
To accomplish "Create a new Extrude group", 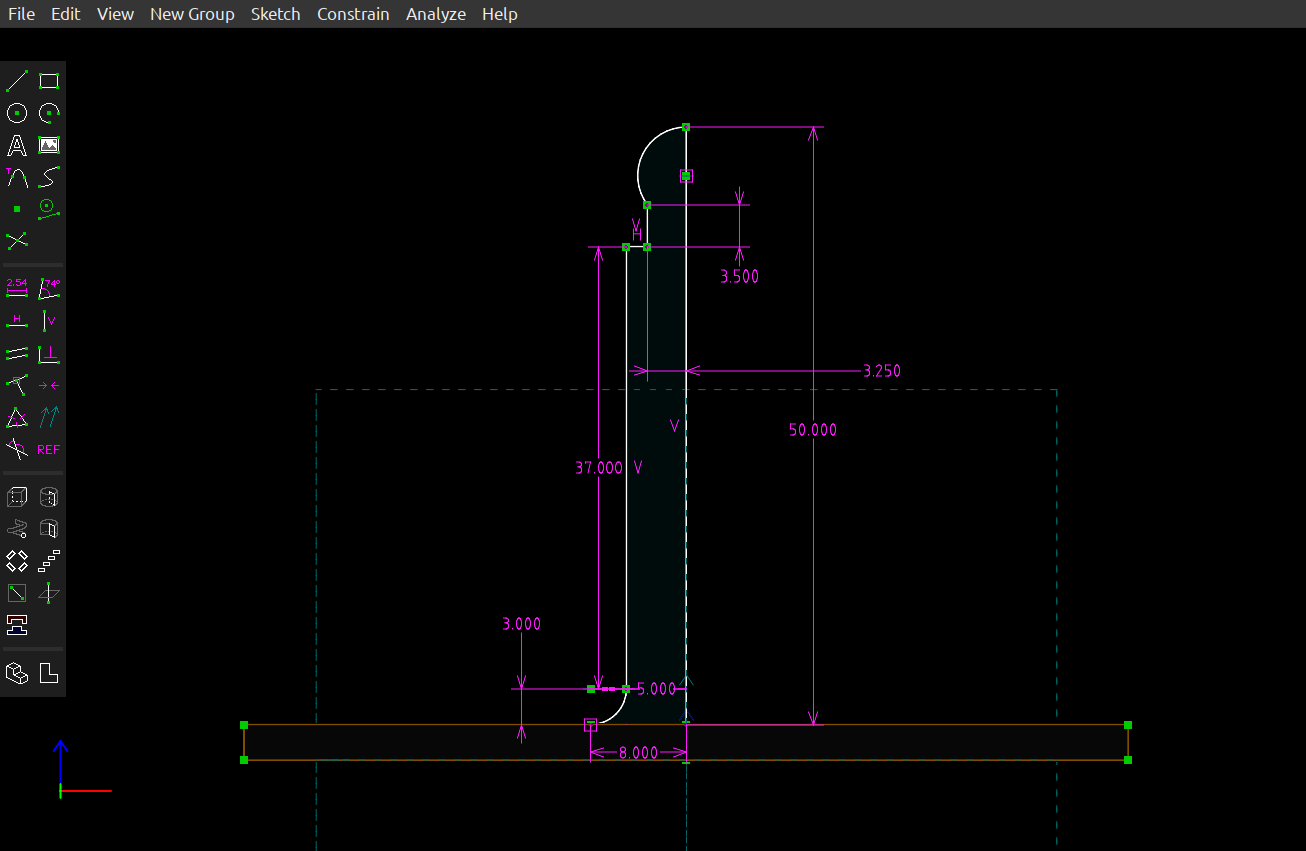I will (x=17, y=497).
